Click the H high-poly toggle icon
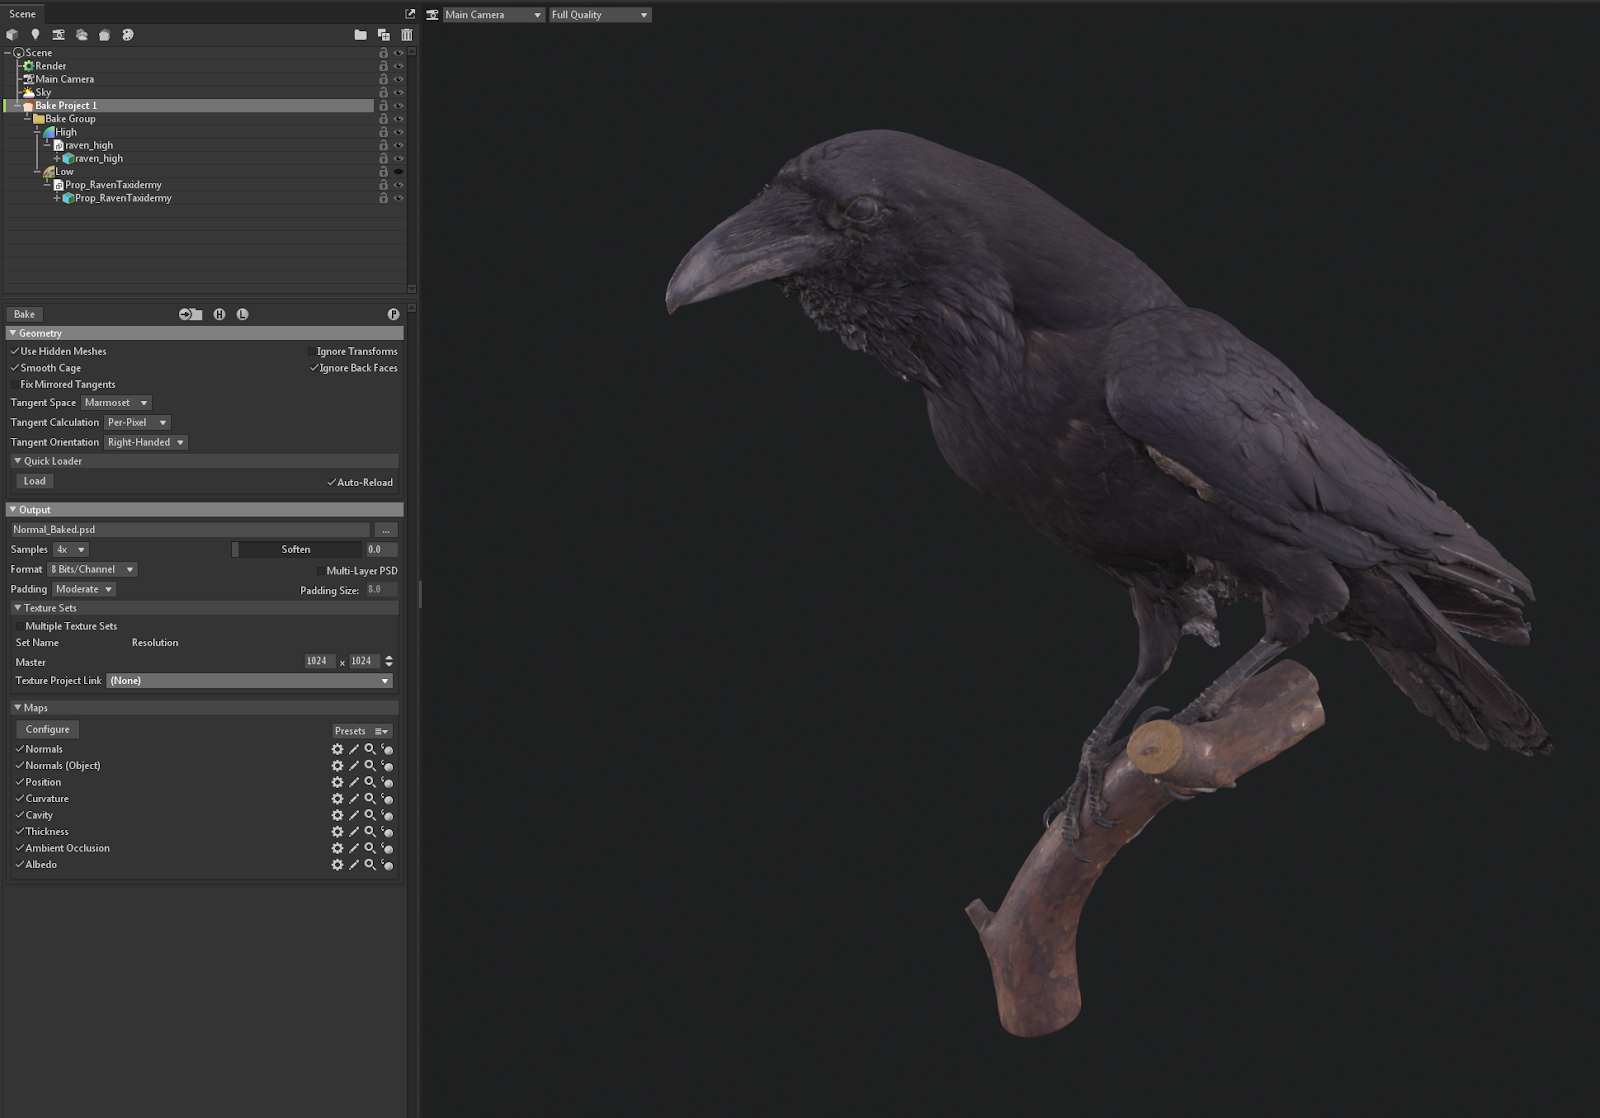Image resolution: width=1600 pixels, height=1118 pixels. [219, 314]
